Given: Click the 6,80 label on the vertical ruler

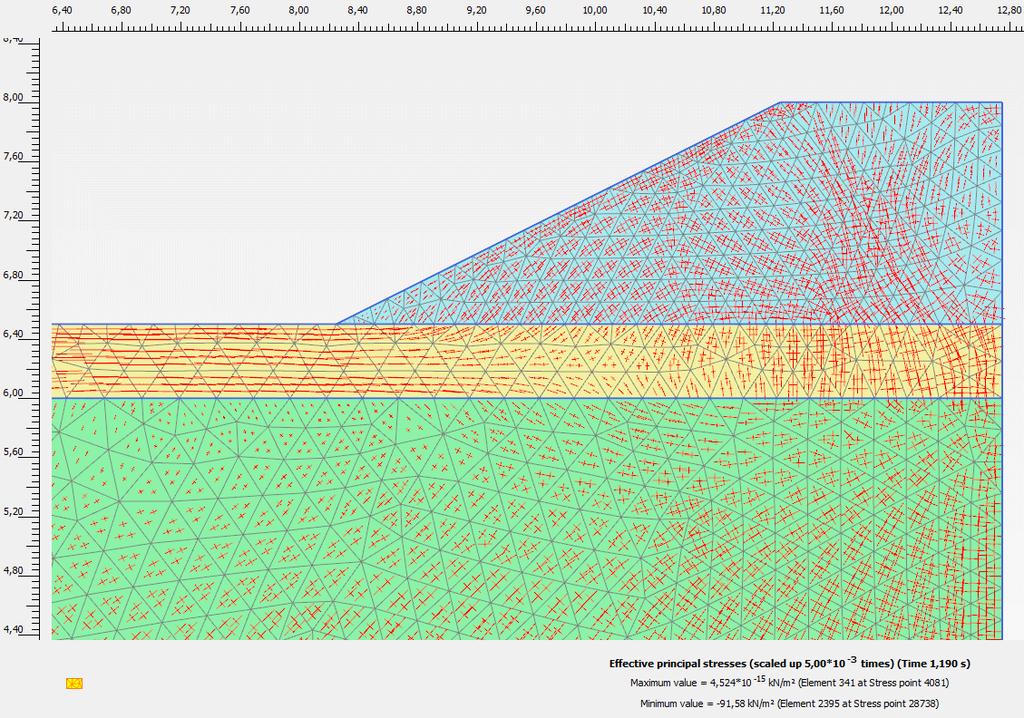Looking at the screenshot, I should [13, 275].
